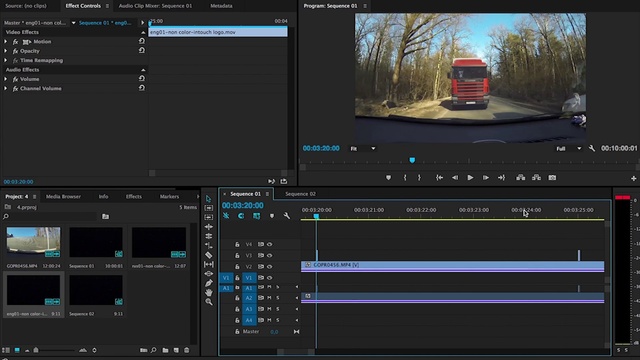This screenshot has height=360, width=640.
Task: Step back one frame
Action: (x=455, y=178)
